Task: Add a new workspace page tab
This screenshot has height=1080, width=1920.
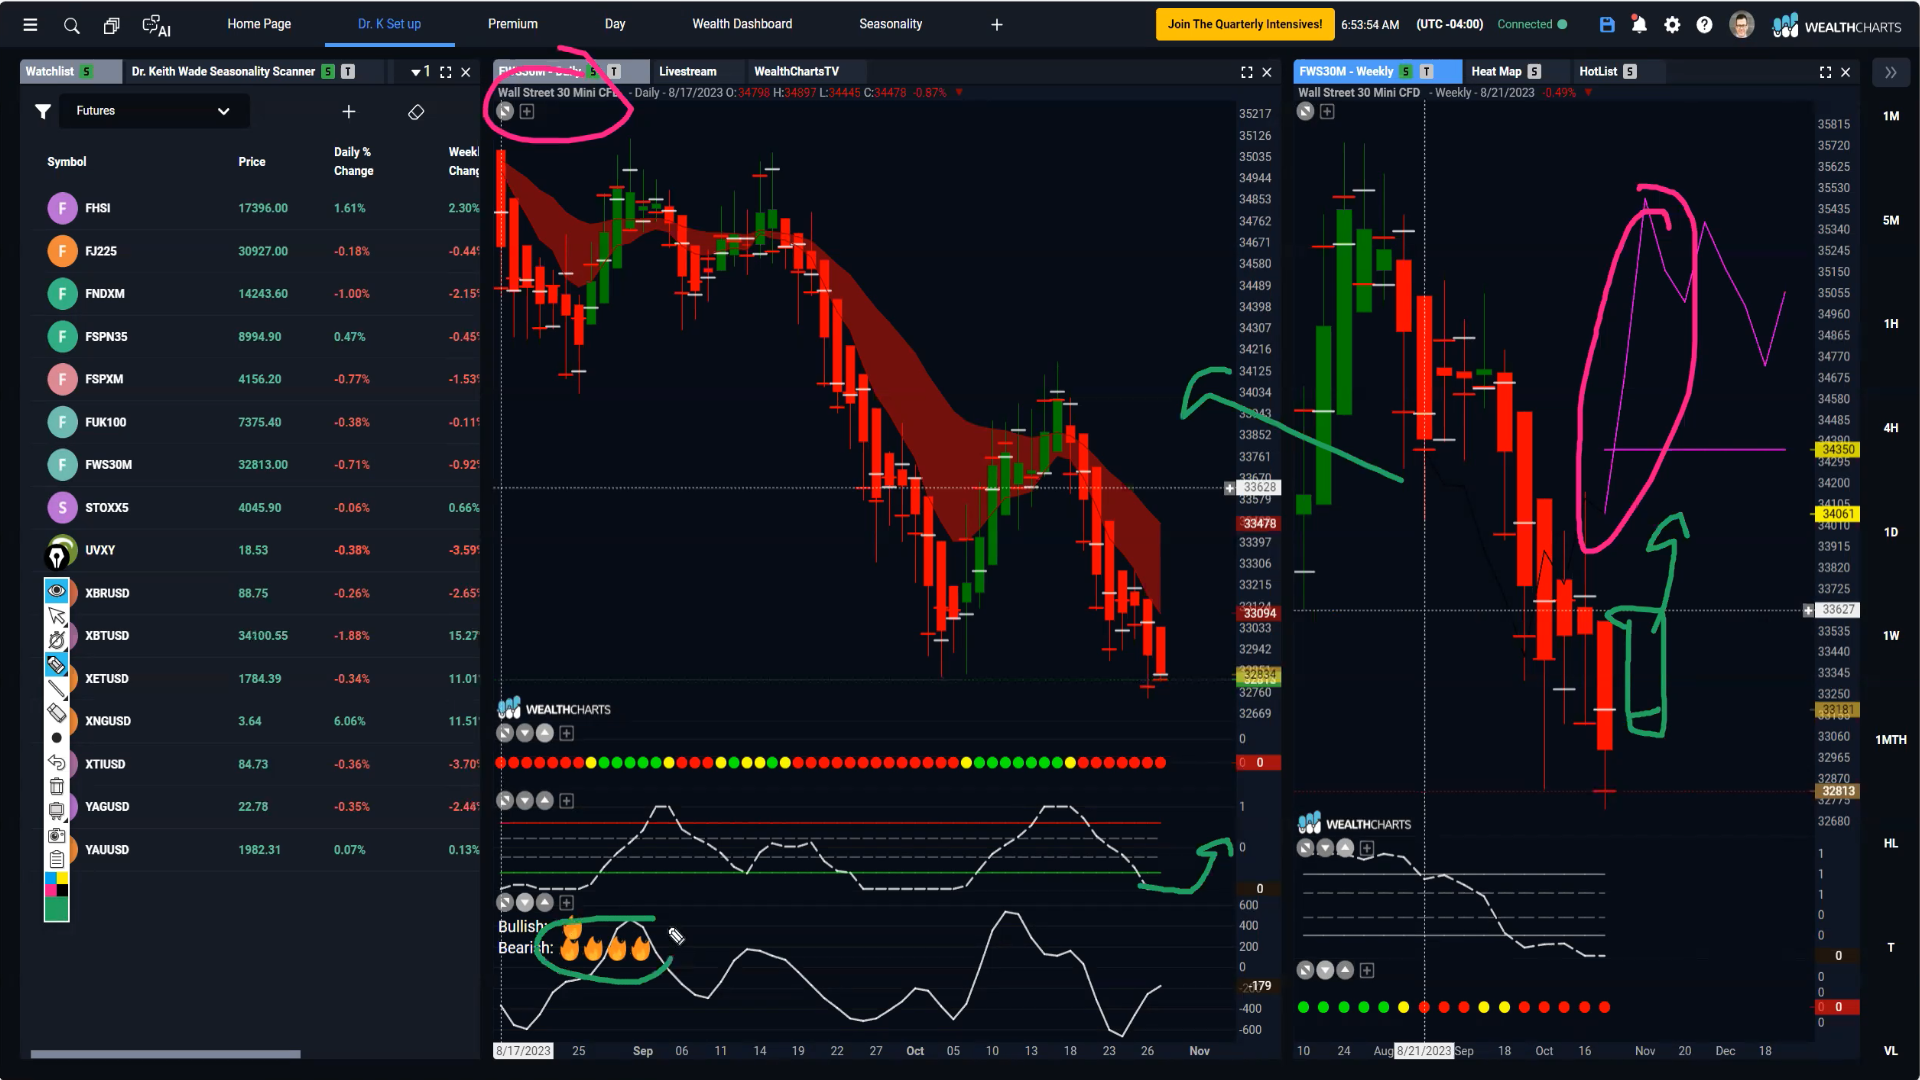Action: [996, 24]
